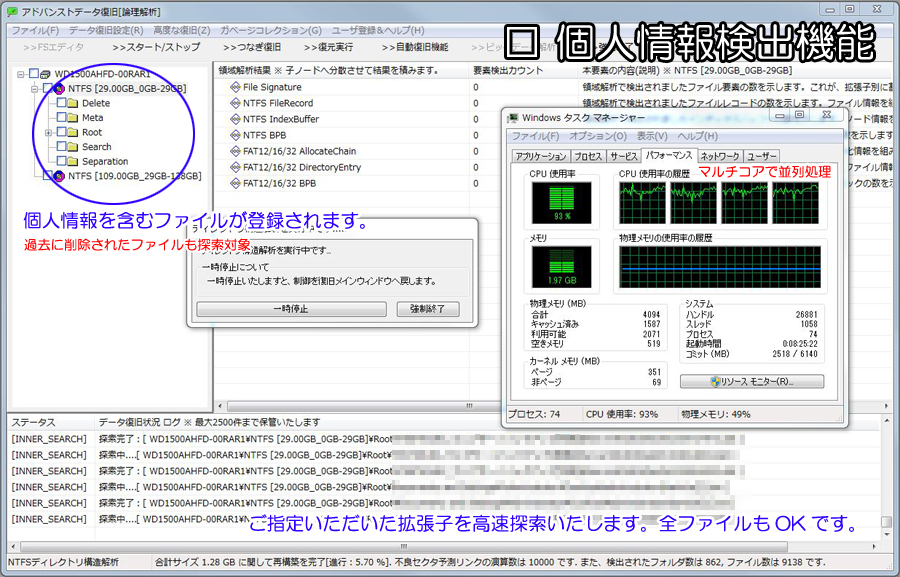The width and height of the screenshot is (900, 577).
Task: Click the File Signature row icon
Action: click(235, 87)
